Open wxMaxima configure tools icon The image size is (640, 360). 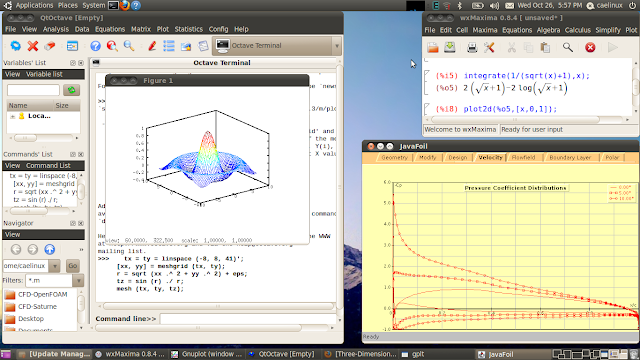pyautogui.click(x=489, y=47)
